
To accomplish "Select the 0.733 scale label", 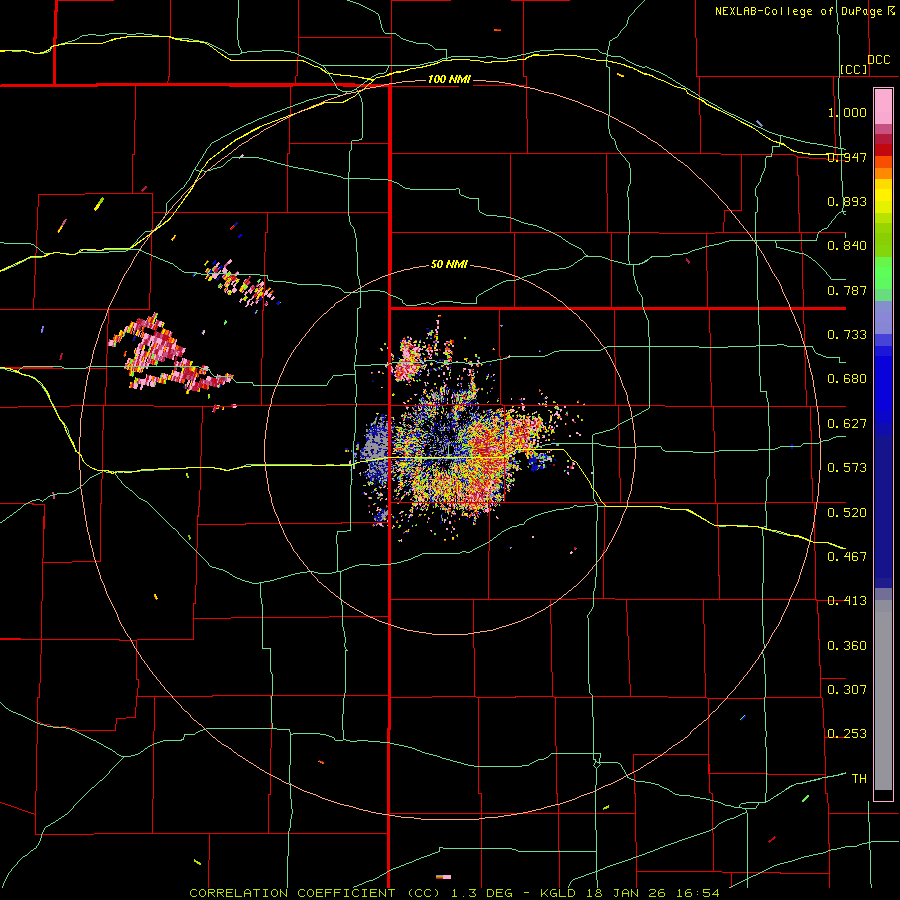I will coord(847,335).
